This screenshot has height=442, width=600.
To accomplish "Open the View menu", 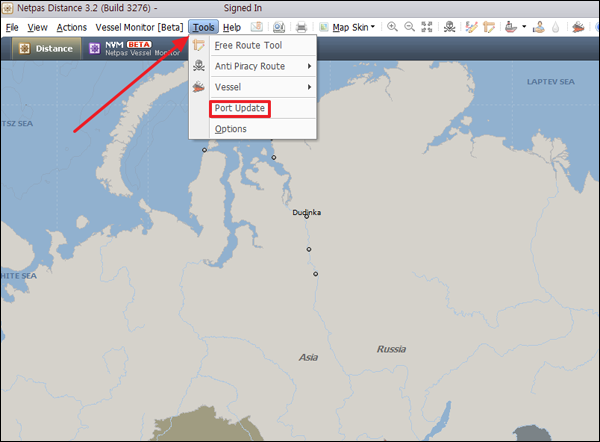I will (x=37, y=28).
